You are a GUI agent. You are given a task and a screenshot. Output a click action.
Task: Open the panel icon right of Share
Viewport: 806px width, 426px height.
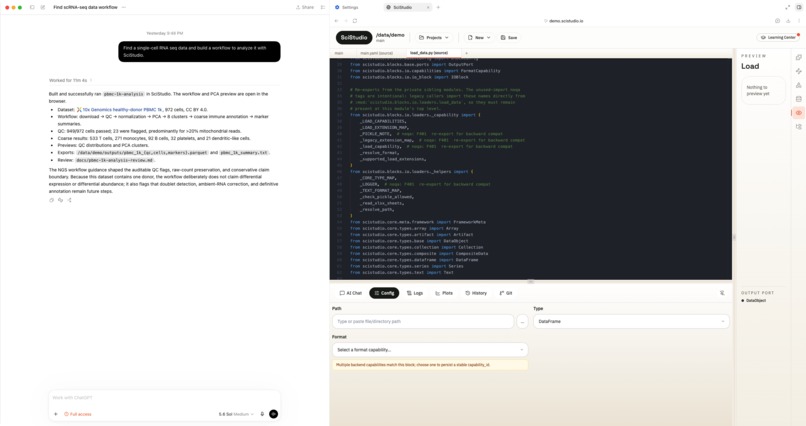[323, 7]
